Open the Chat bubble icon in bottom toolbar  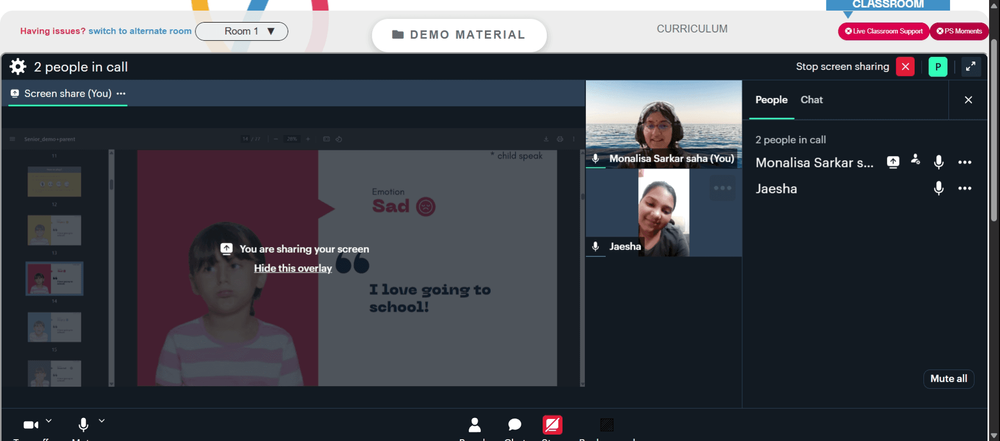pyautogui.click(x=515, y=425)
